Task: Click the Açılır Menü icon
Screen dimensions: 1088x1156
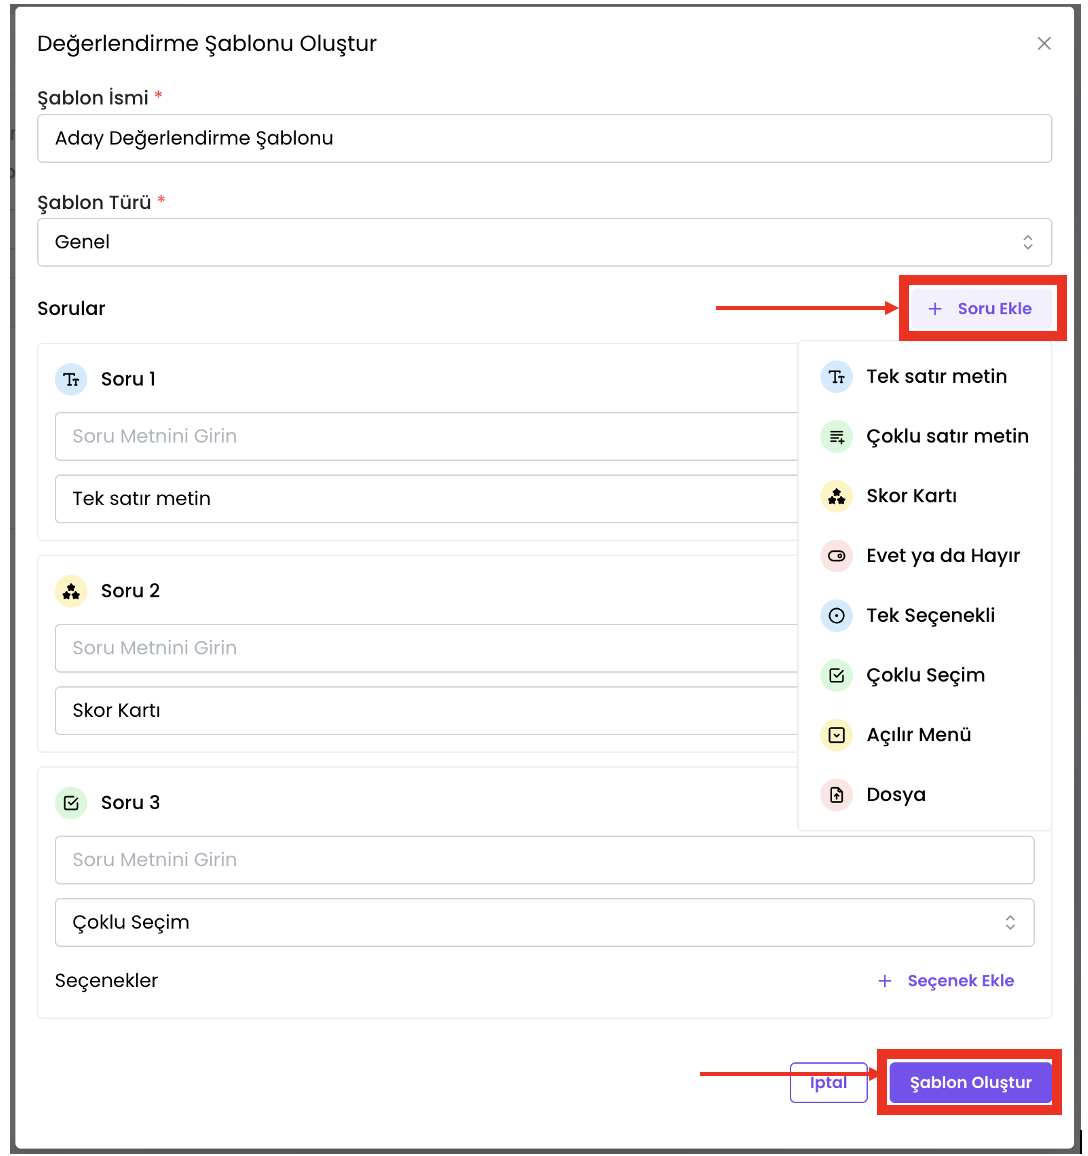Action: pyautogui.click(x=836, y=735)
